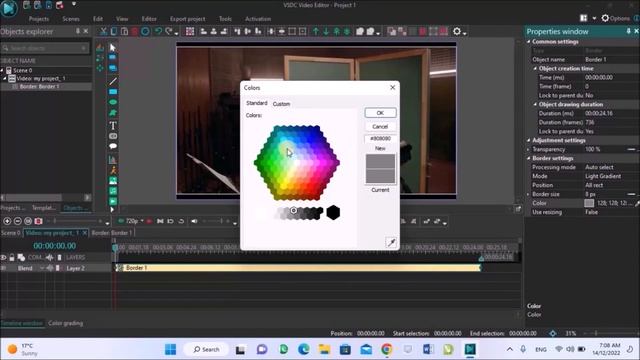640x360 pixels.
Task: Toggle the eye visibility icon in LAYERS header
Action: (x=3, y=257)
